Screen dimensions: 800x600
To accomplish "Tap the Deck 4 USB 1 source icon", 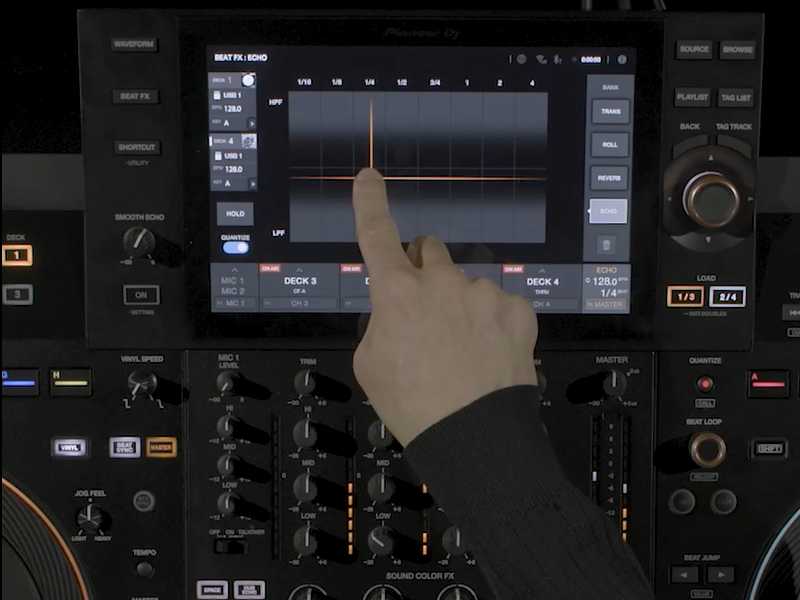I will pyautogui.click(x=218, y=156).
